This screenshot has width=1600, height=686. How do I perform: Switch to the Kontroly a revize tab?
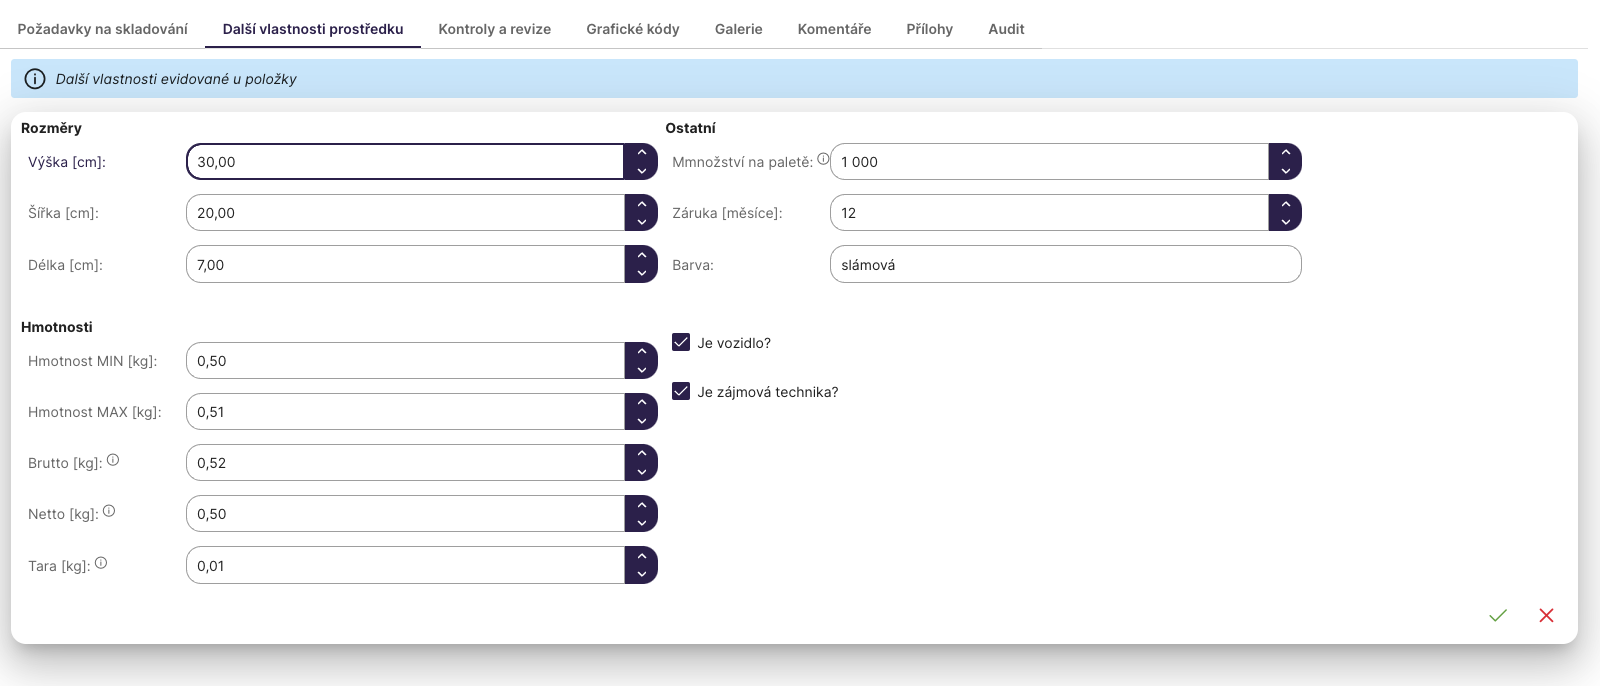[x=494, y=29]
